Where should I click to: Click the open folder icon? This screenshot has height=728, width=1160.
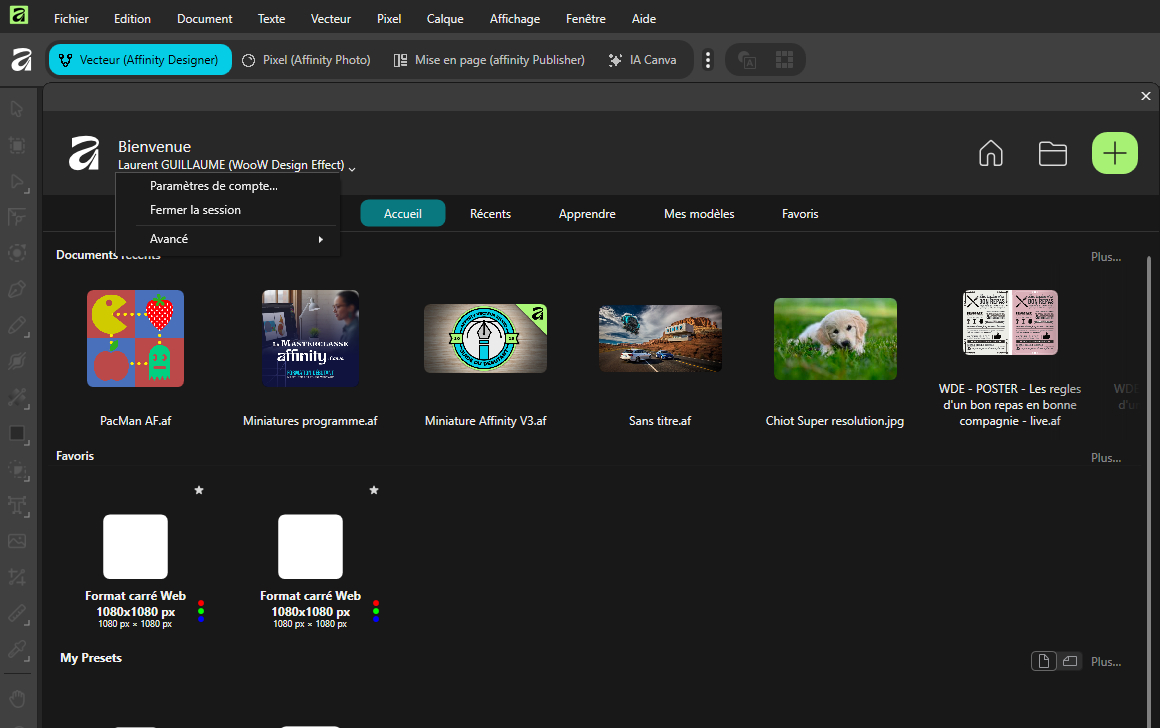click(x=1052, y=153)
